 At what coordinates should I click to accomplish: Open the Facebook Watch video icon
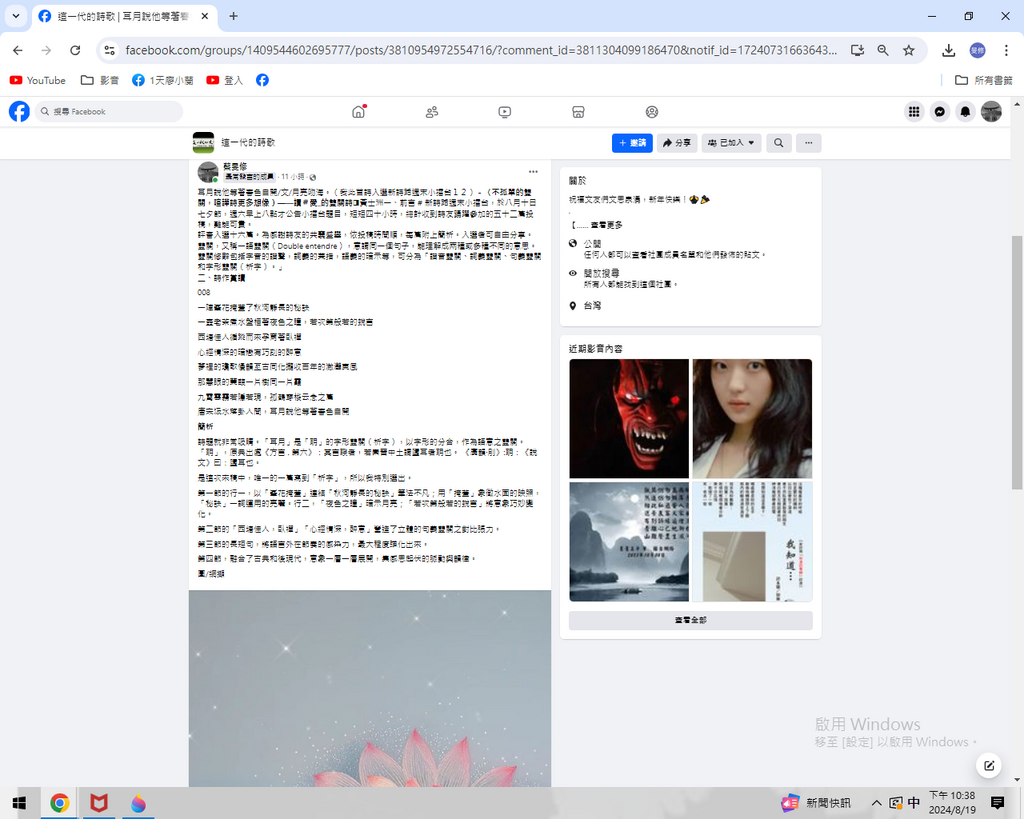click(x=505, y=112)
